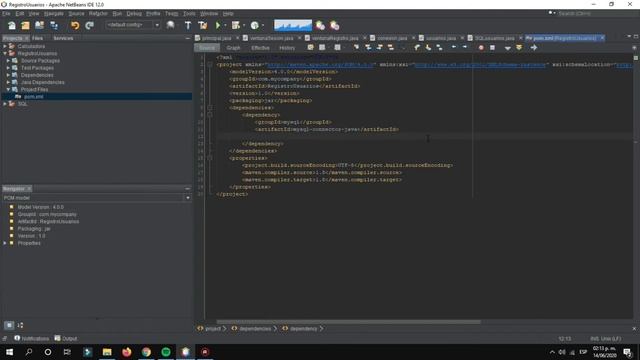The height and width of the screenshot is (360, 640).
Task: Toggle the filter button below Navigator list
Action: click(x=9, y=325)
